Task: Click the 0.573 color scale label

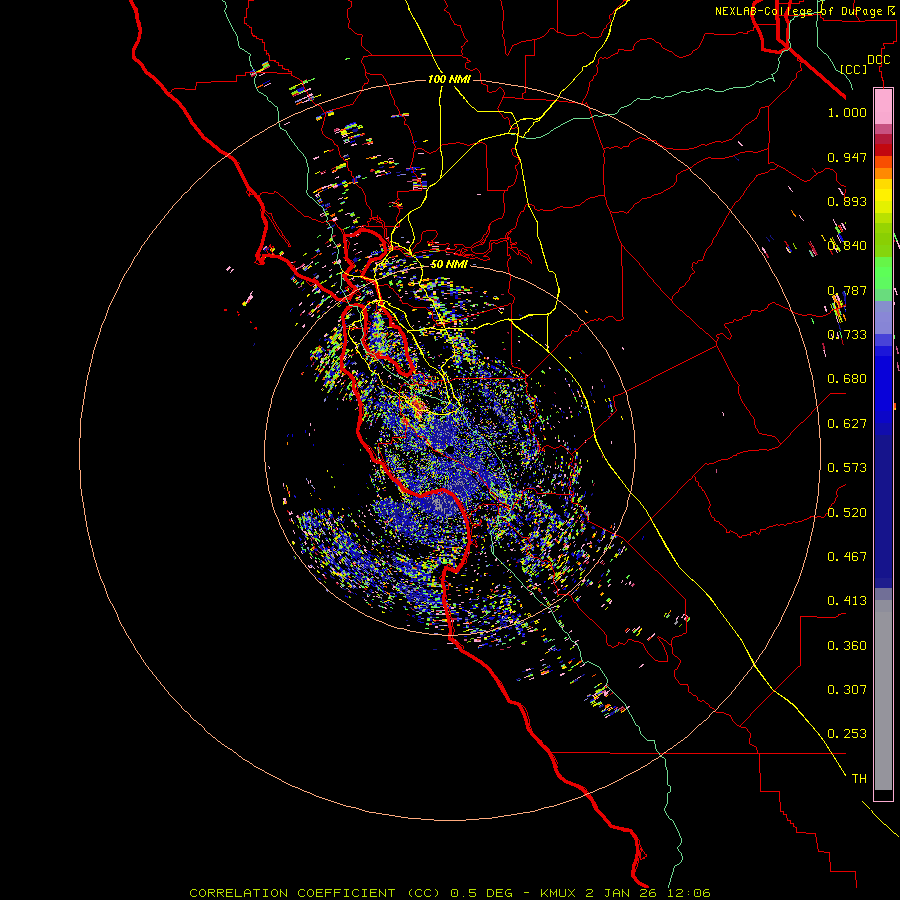Action: [847, 468]
